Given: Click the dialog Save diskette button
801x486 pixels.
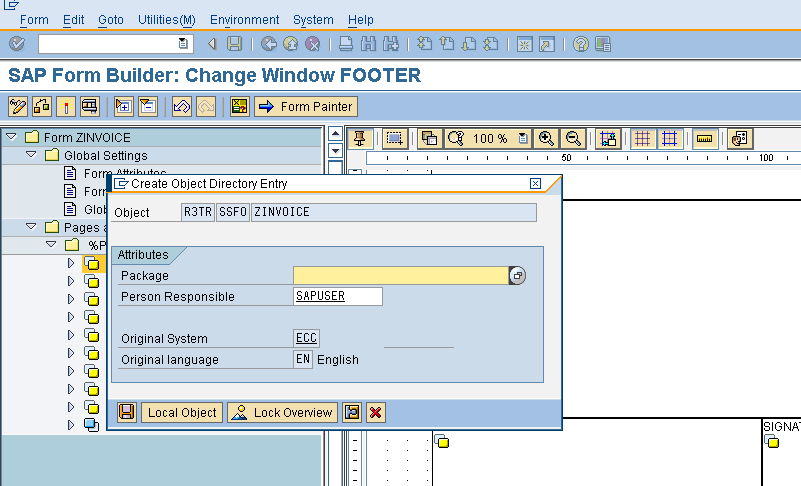Looking at the screenshot, I should tap(127, 412).
